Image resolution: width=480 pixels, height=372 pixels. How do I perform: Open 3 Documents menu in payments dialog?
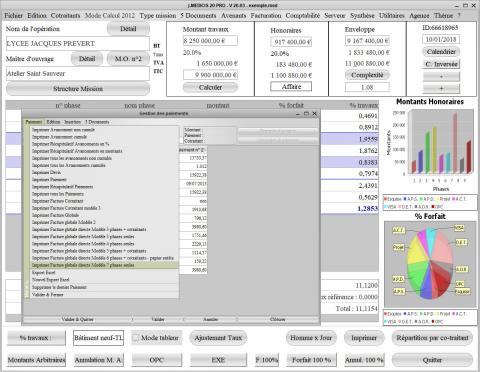click(97, 122)
